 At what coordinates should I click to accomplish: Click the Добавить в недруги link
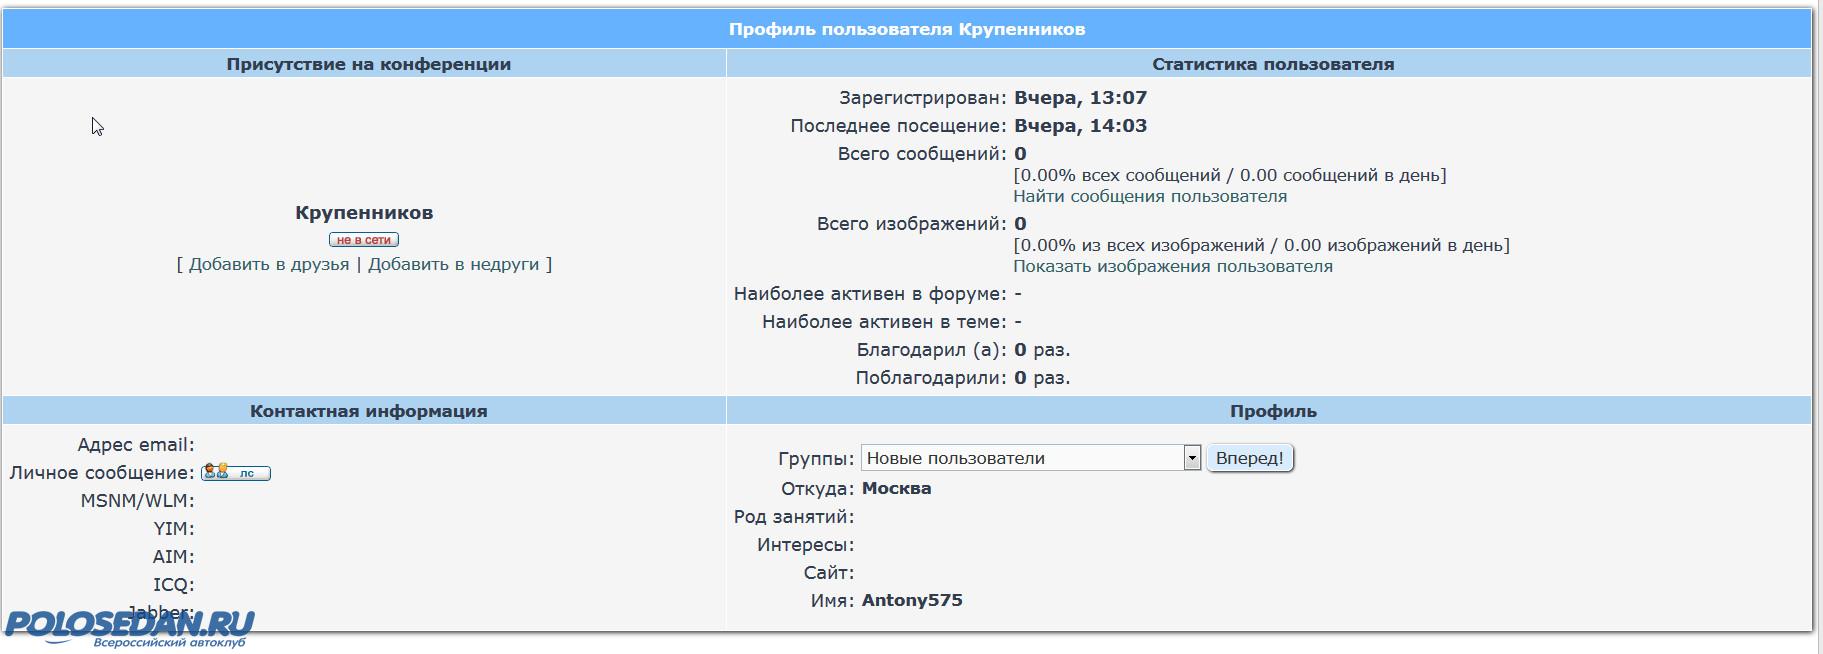coord(453,265)
